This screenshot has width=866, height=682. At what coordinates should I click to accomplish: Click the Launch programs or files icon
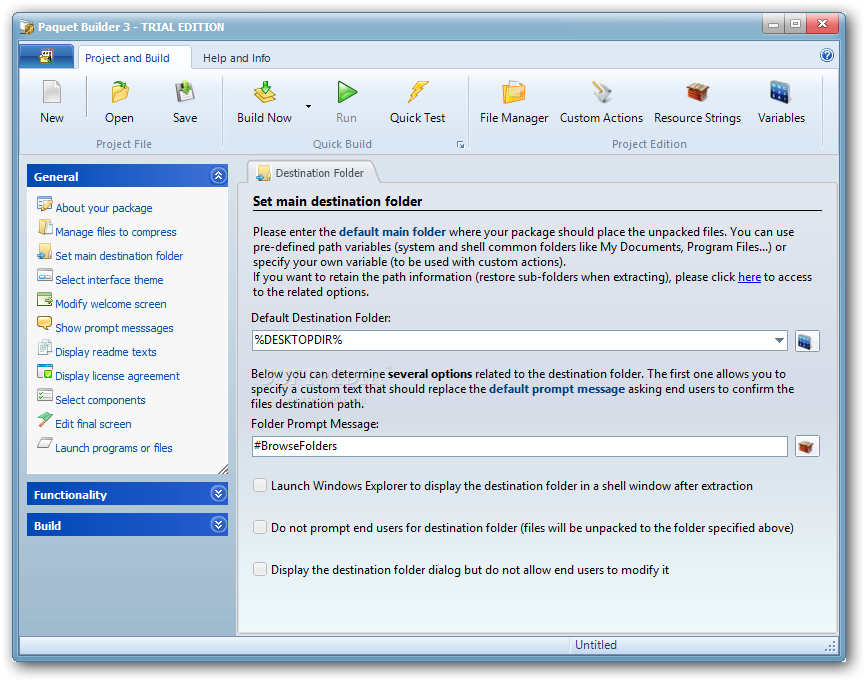coord(45,443)
